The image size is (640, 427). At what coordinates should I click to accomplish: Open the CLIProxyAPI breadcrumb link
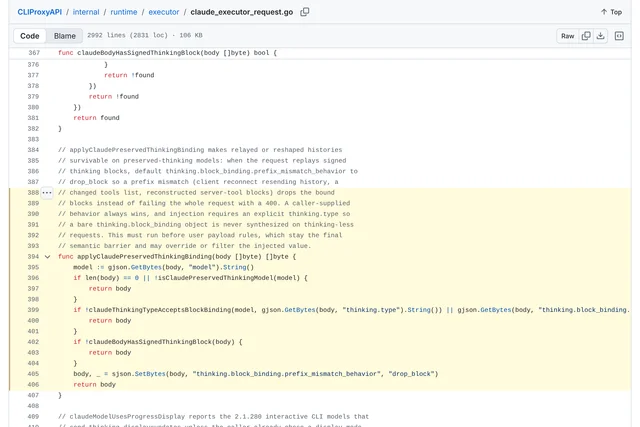(40, 12)
